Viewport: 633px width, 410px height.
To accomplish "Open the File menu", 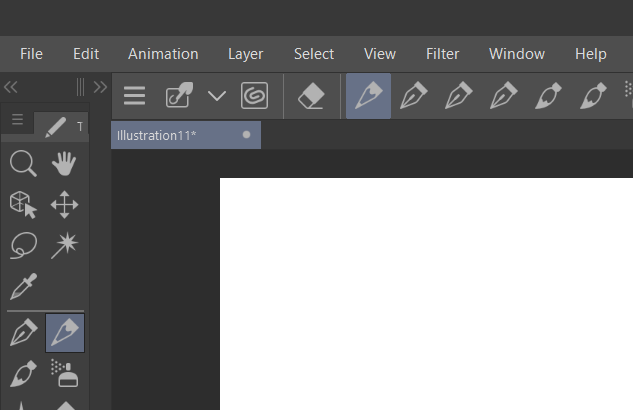I will 31,54.
